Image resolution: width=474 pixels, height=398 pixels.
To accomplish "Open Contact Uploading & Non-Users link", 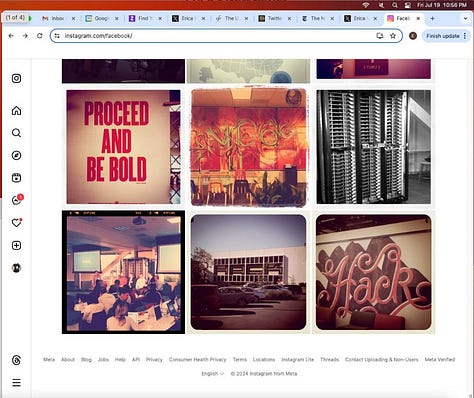I will coord(382,359).
